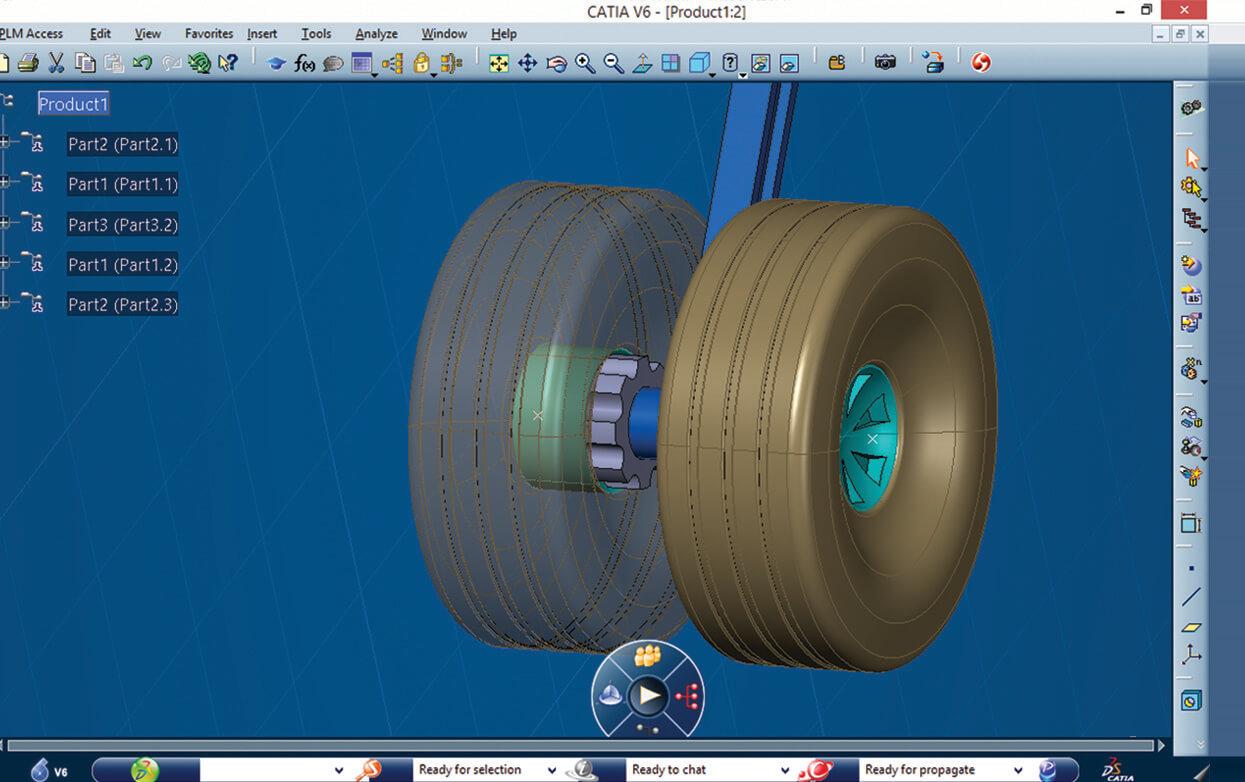Select the Product1 root node

click(x=73, y=104)
